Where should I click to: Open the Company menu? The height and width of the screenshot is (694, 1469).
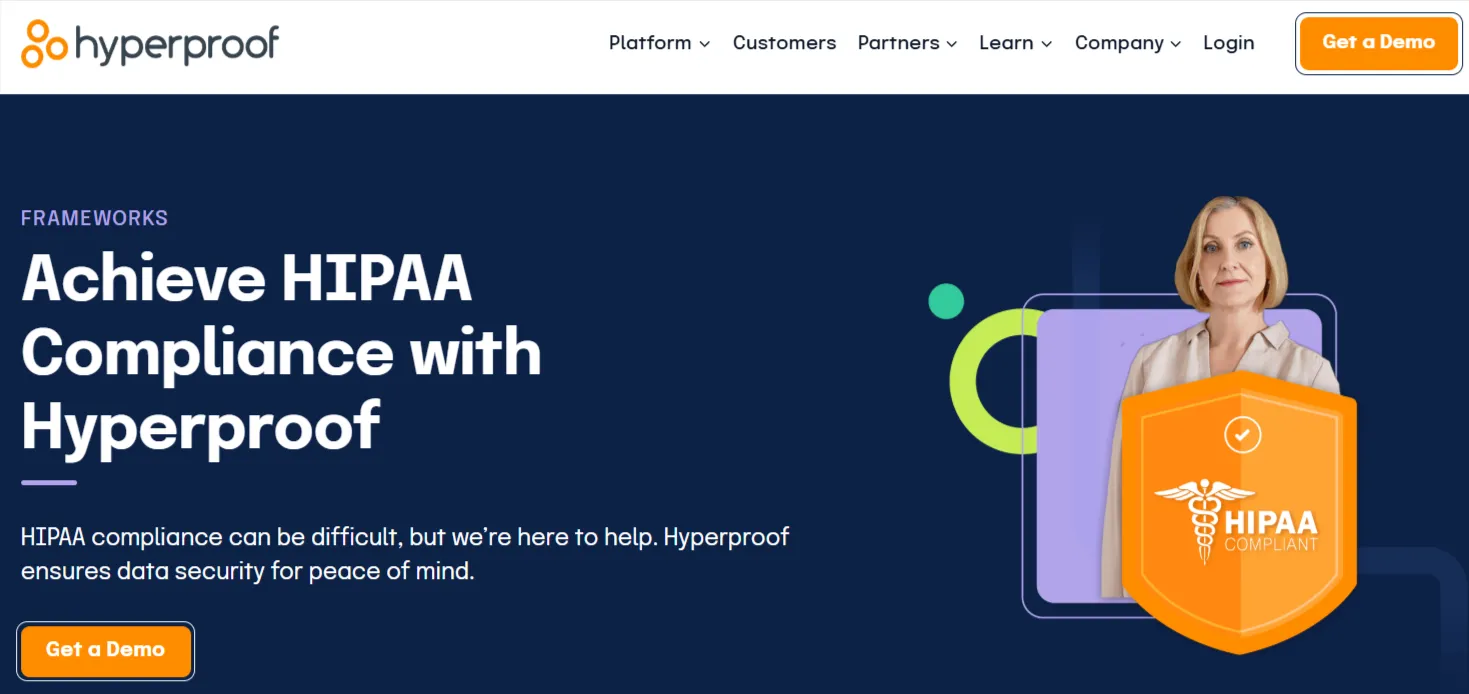1128,43
